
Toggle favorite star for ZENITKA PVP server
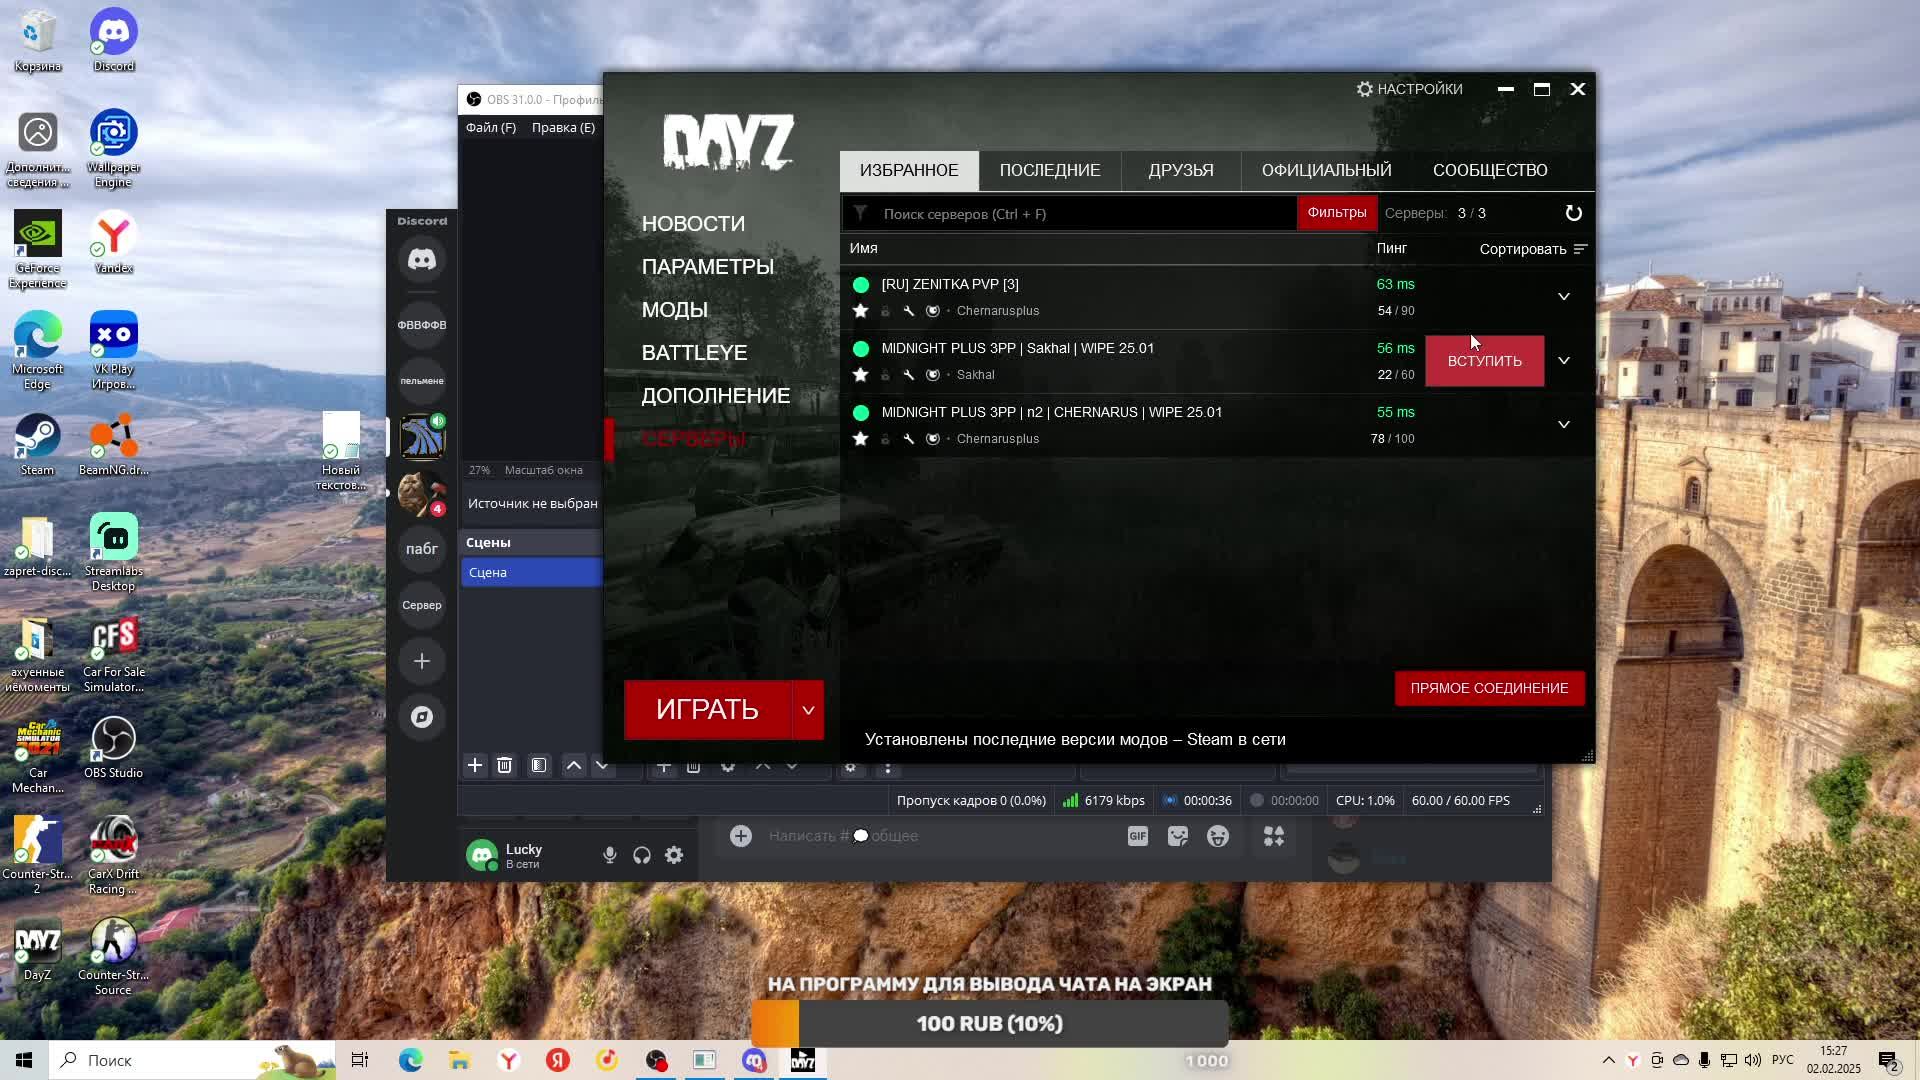860,311
